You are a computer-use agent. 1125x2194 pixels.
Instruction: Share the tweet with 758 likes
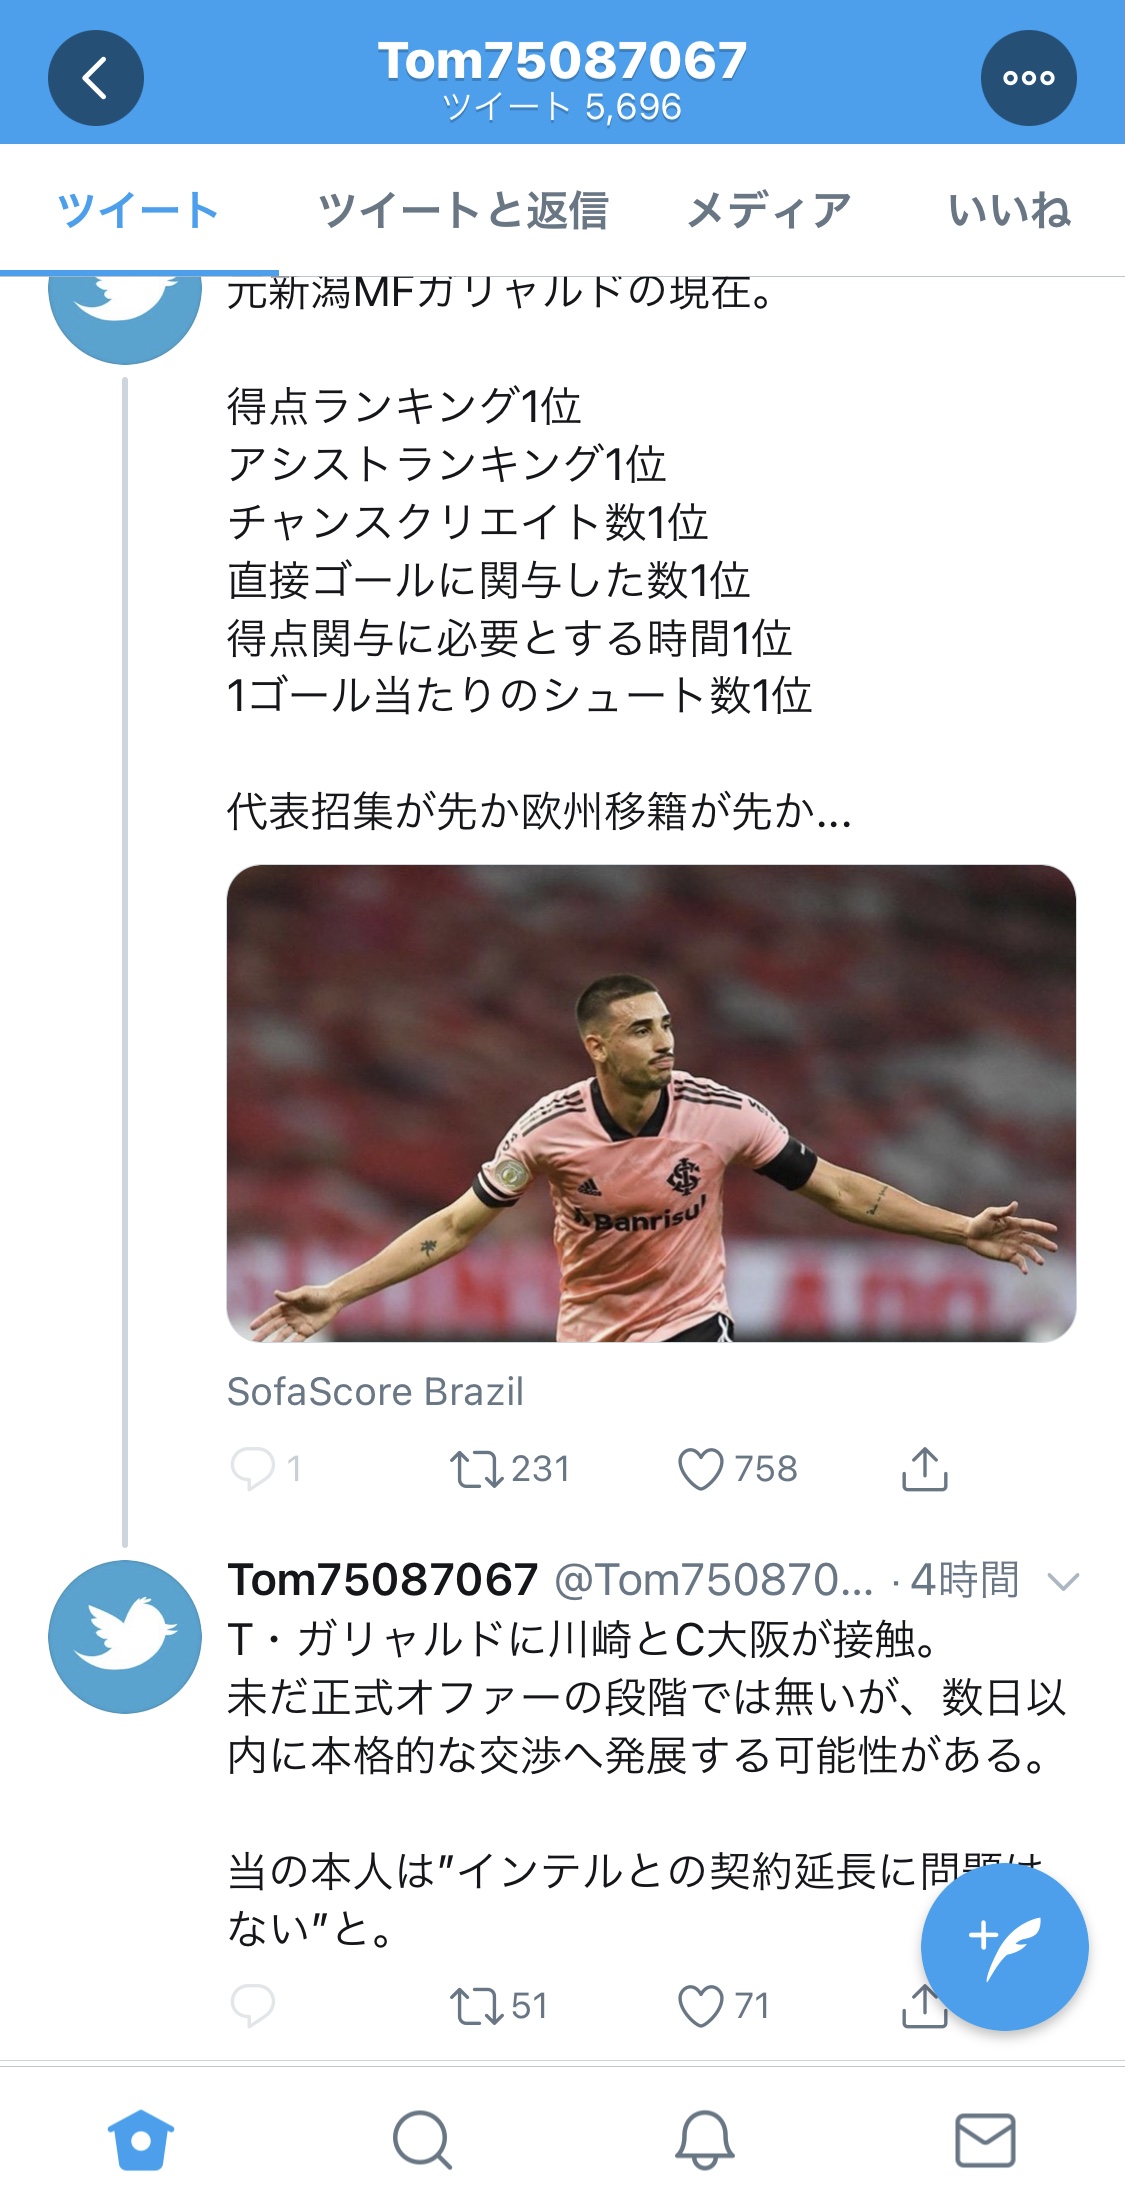tap(924, 1469)
